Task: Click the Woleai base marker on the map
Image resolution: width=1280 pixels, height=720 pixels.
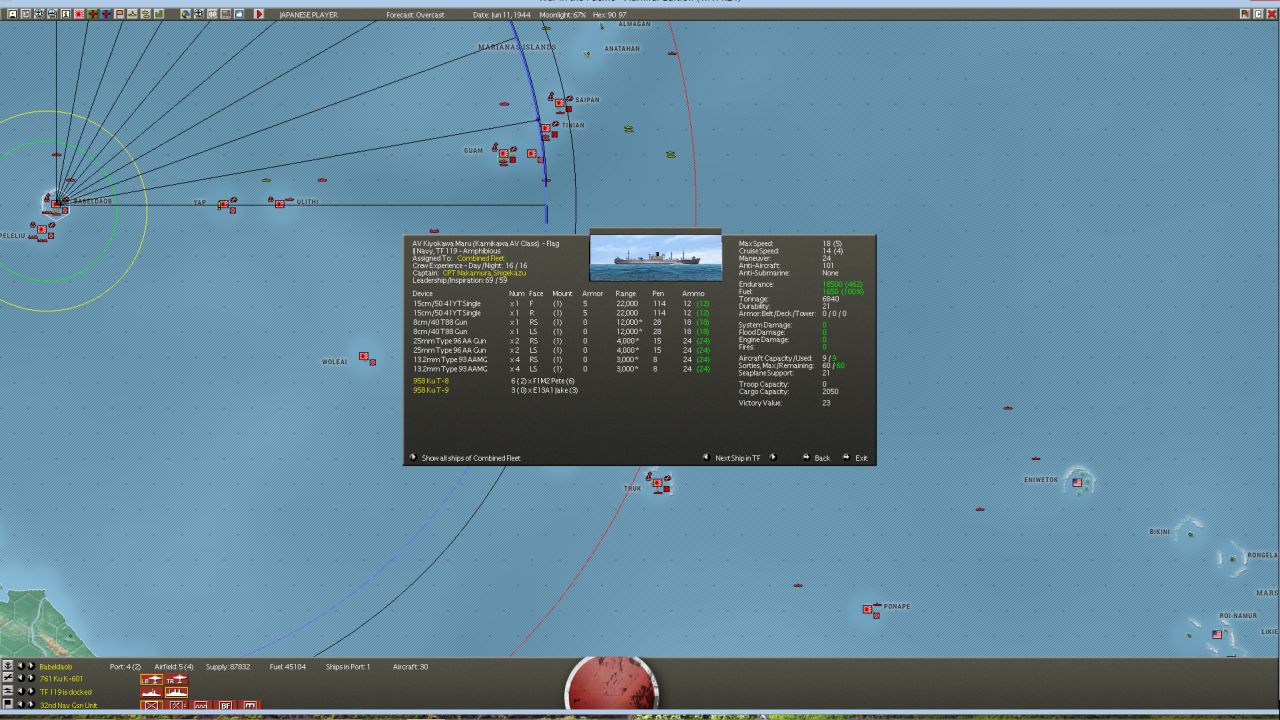Action: point(364,356)
